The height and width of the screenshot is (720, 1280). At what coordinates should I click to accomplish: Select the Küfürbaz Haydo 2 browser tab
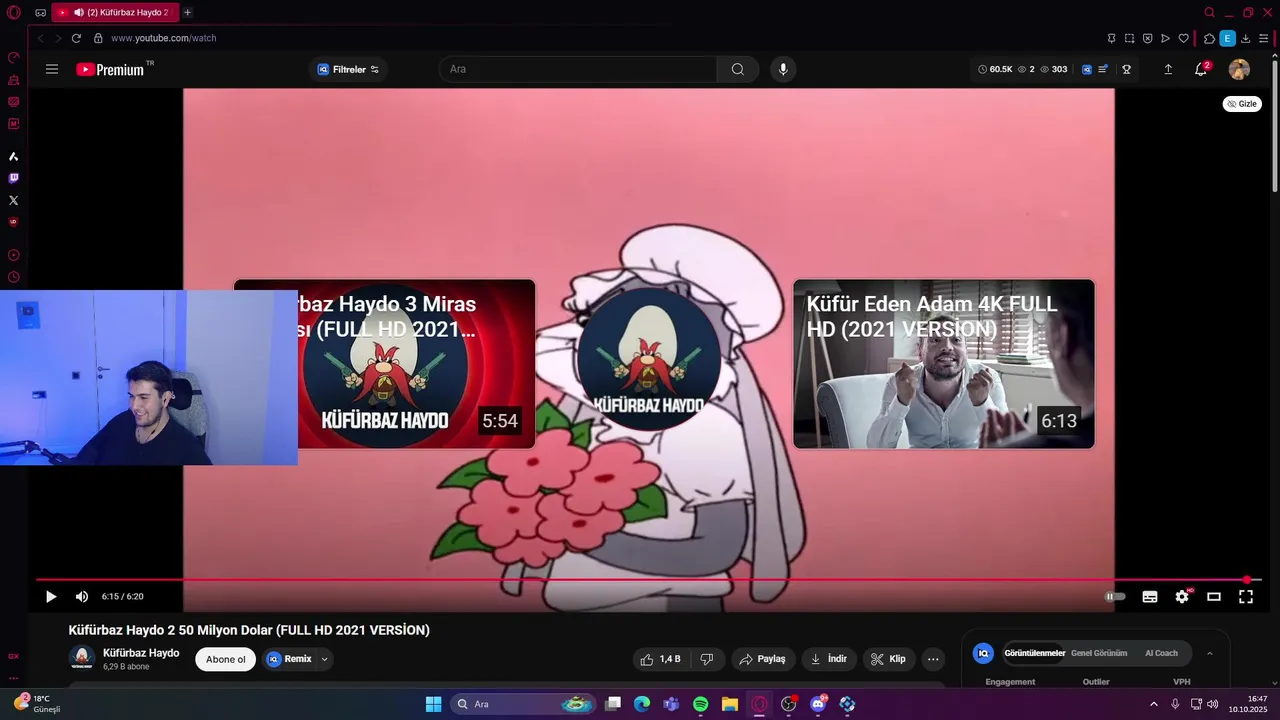tap(114, 12)
